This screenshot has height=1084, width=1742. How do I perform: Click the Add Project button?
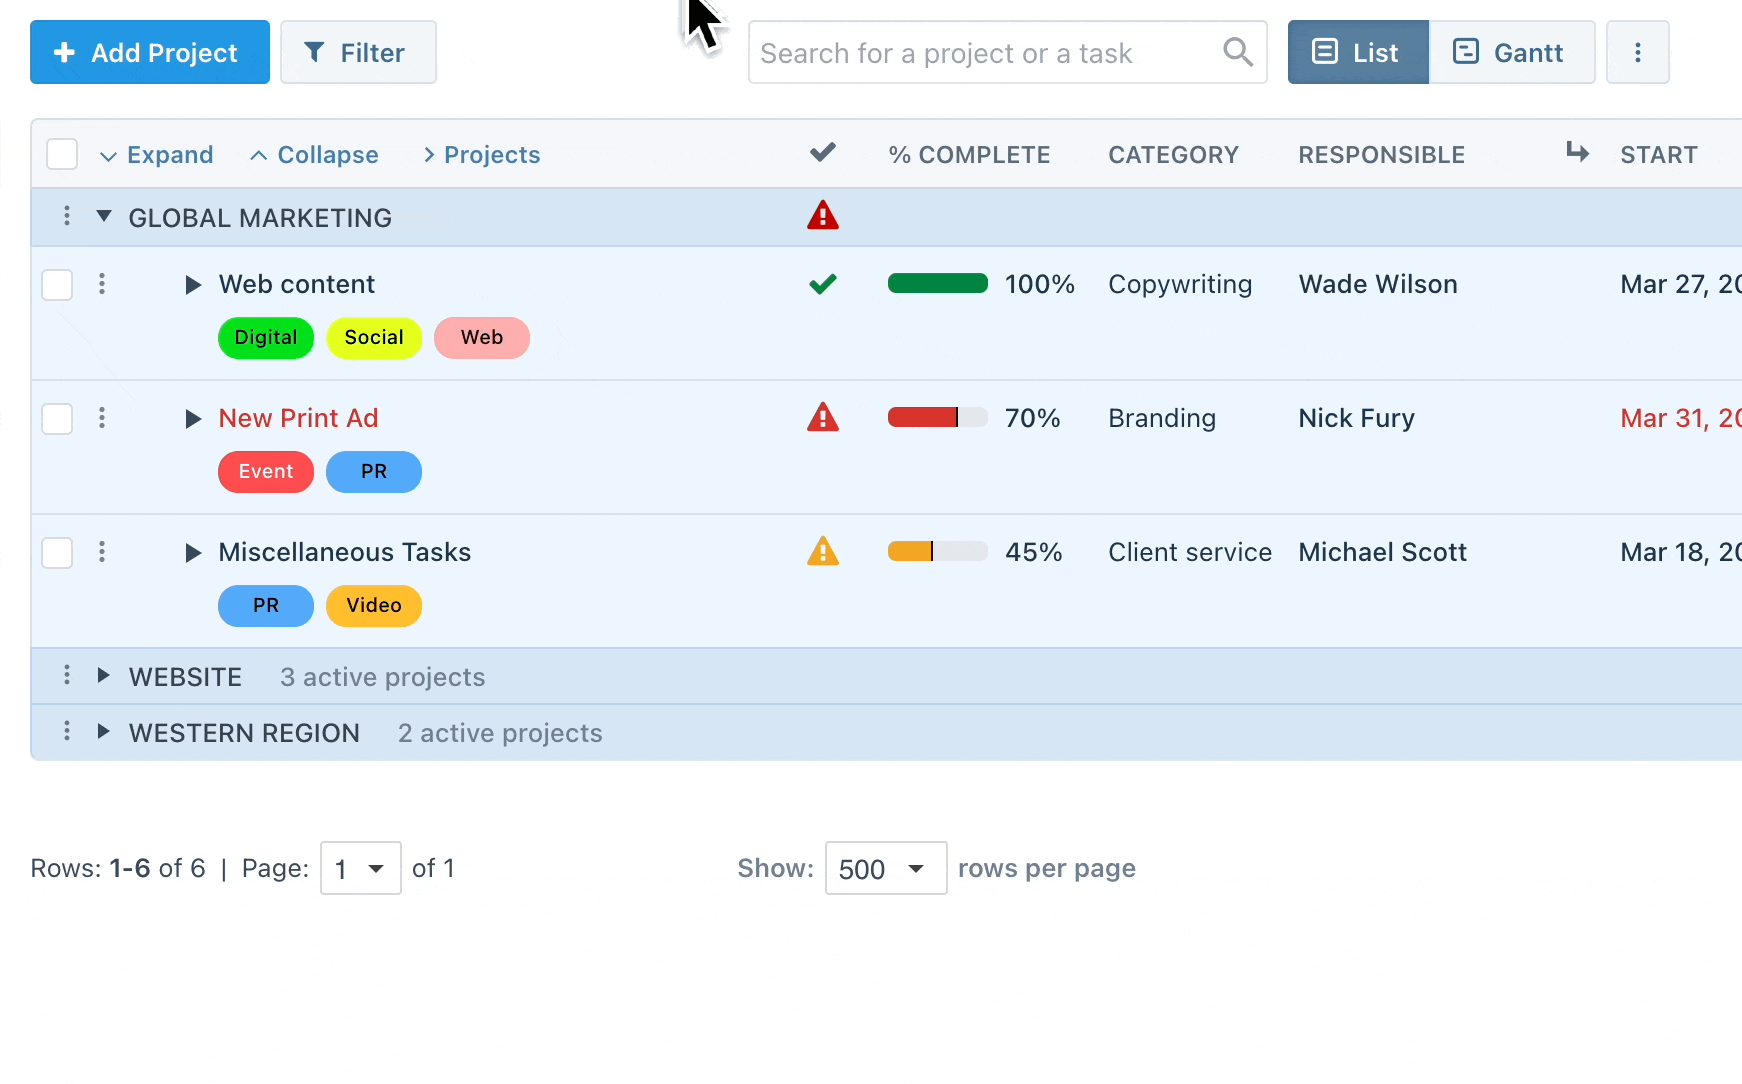coord(149,52)
